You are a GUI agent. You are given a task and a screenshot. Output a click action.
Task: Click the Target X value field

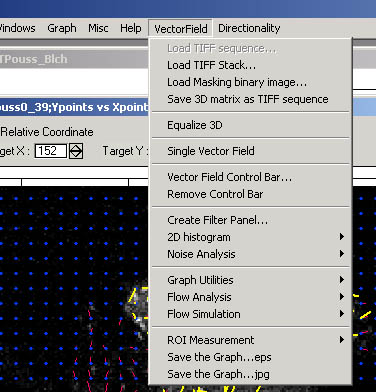pyautogui.click(x=51, y=151)
